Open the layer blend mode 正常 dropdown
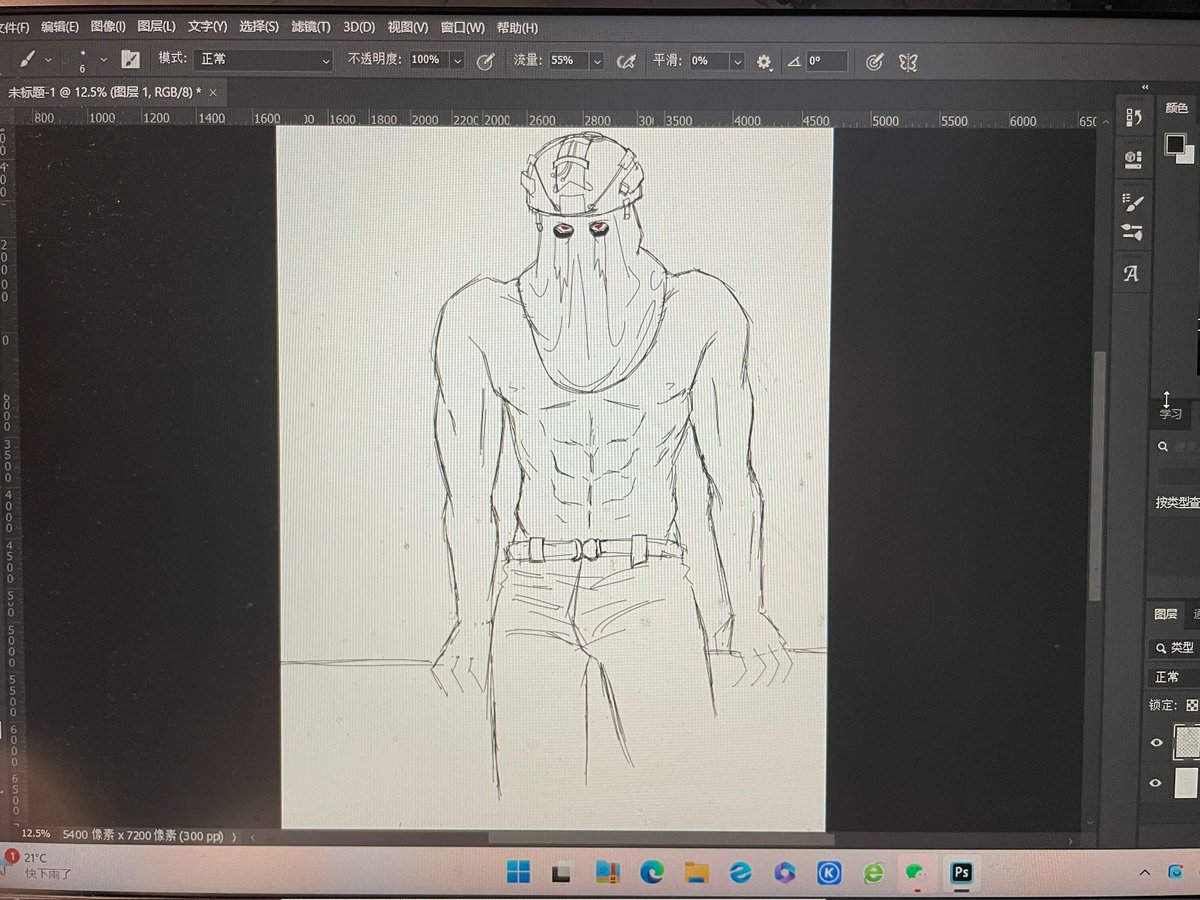Viewport: 1200px width, 900px height. tap(1176, 677)
